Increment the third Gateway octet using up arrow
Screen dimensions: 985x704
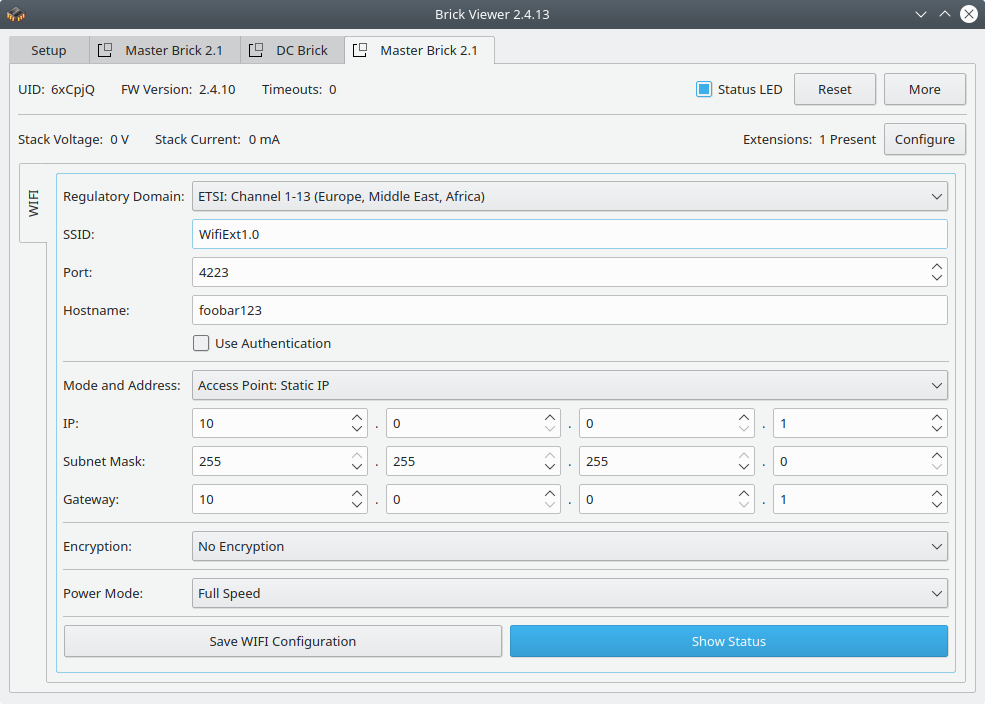[x=744, y=494]
